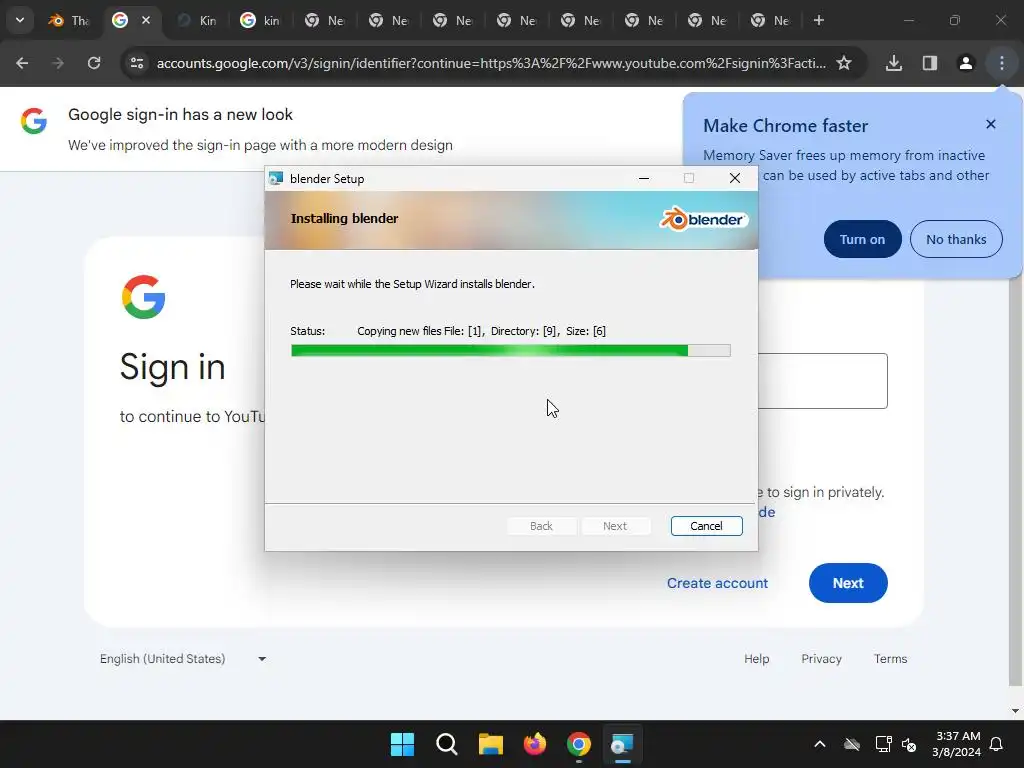Click the installer icon in taskbar

tap(622, 744)
